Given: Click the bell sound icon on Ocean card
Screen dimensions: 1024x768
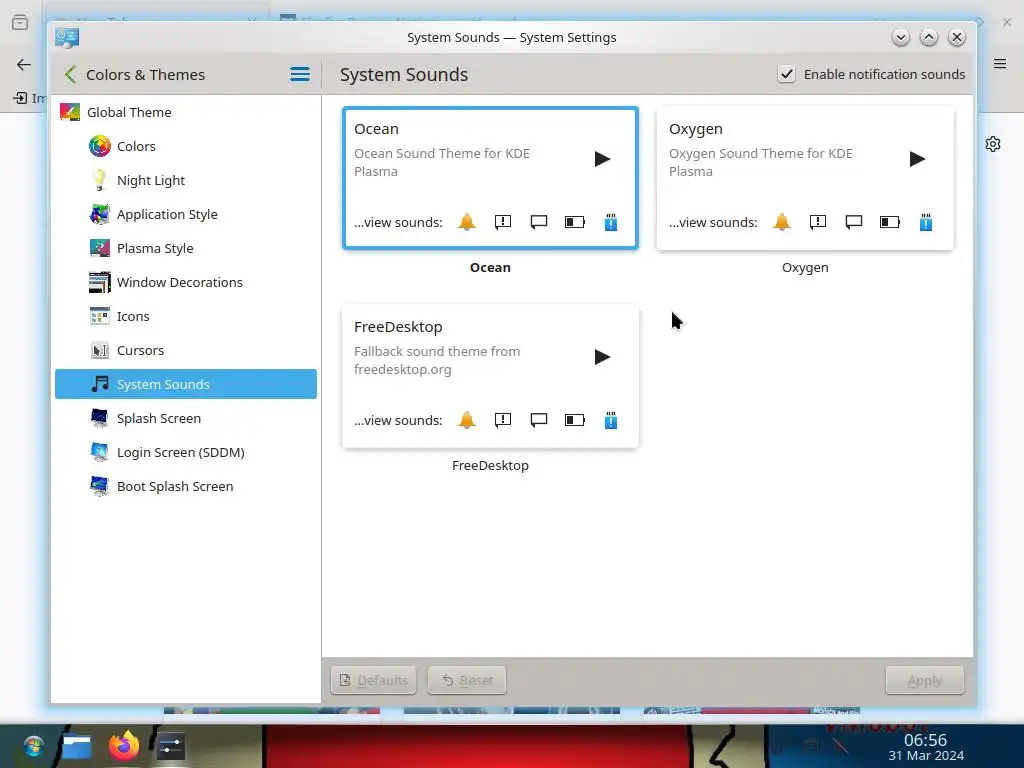Looking at the screenshot, I should click(x=466, y=222).
